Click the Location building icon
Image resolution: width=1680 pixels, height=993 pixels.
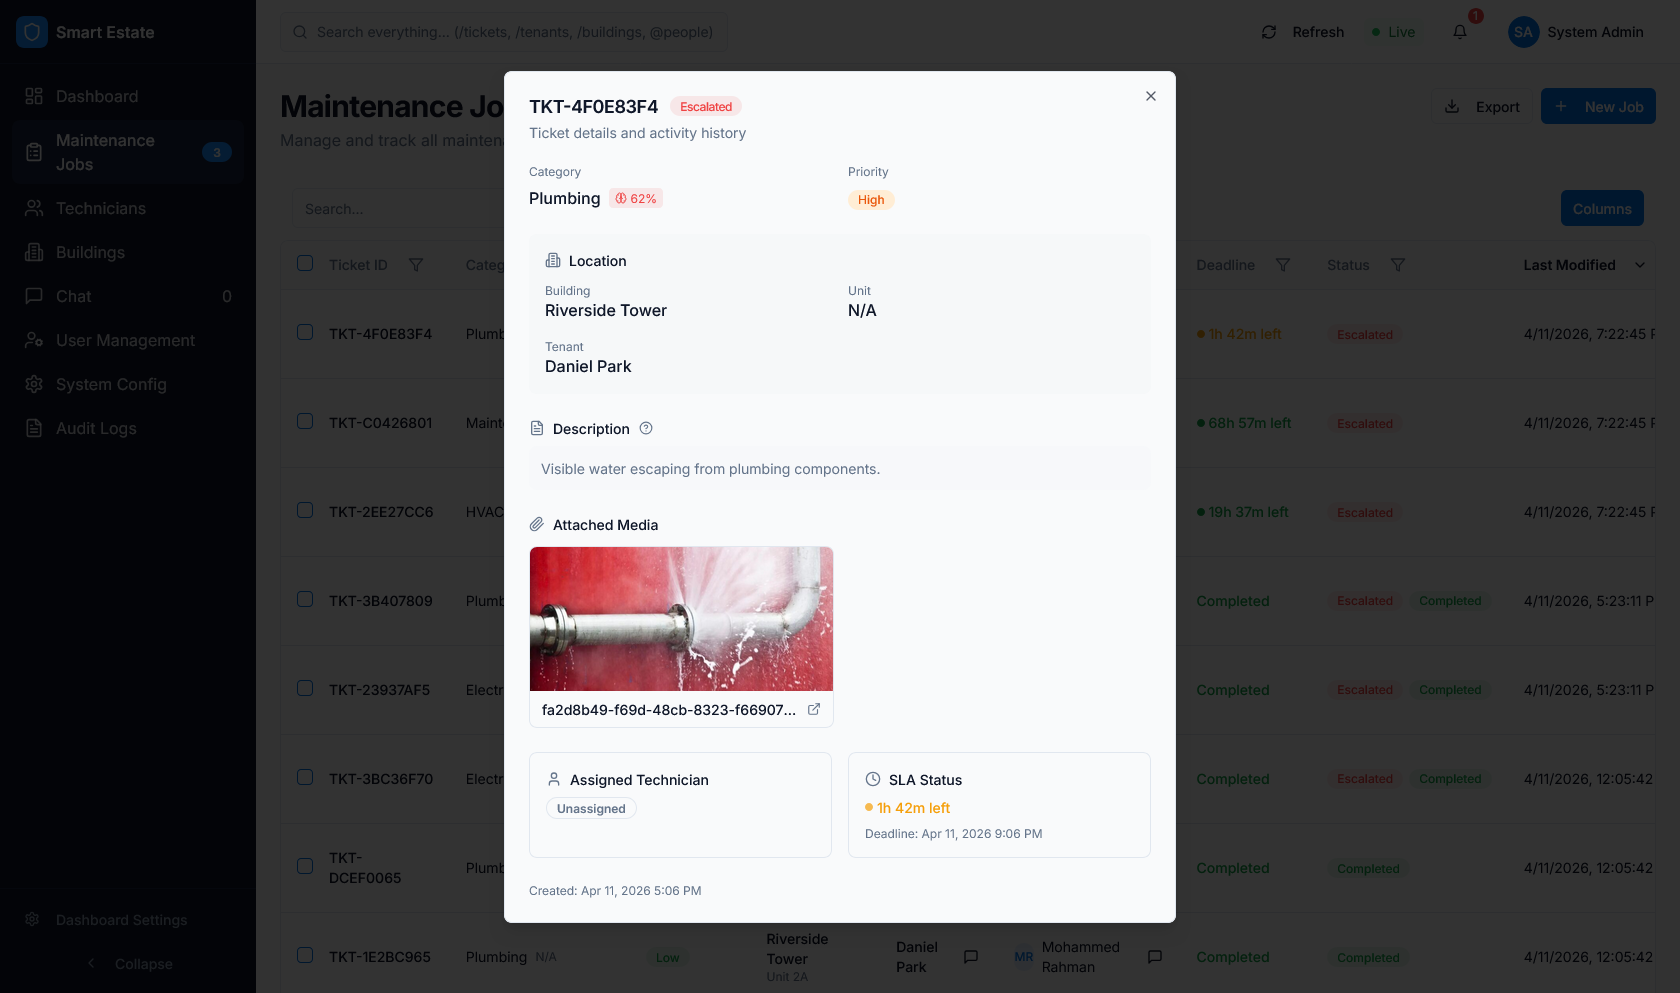pos(553,260)
